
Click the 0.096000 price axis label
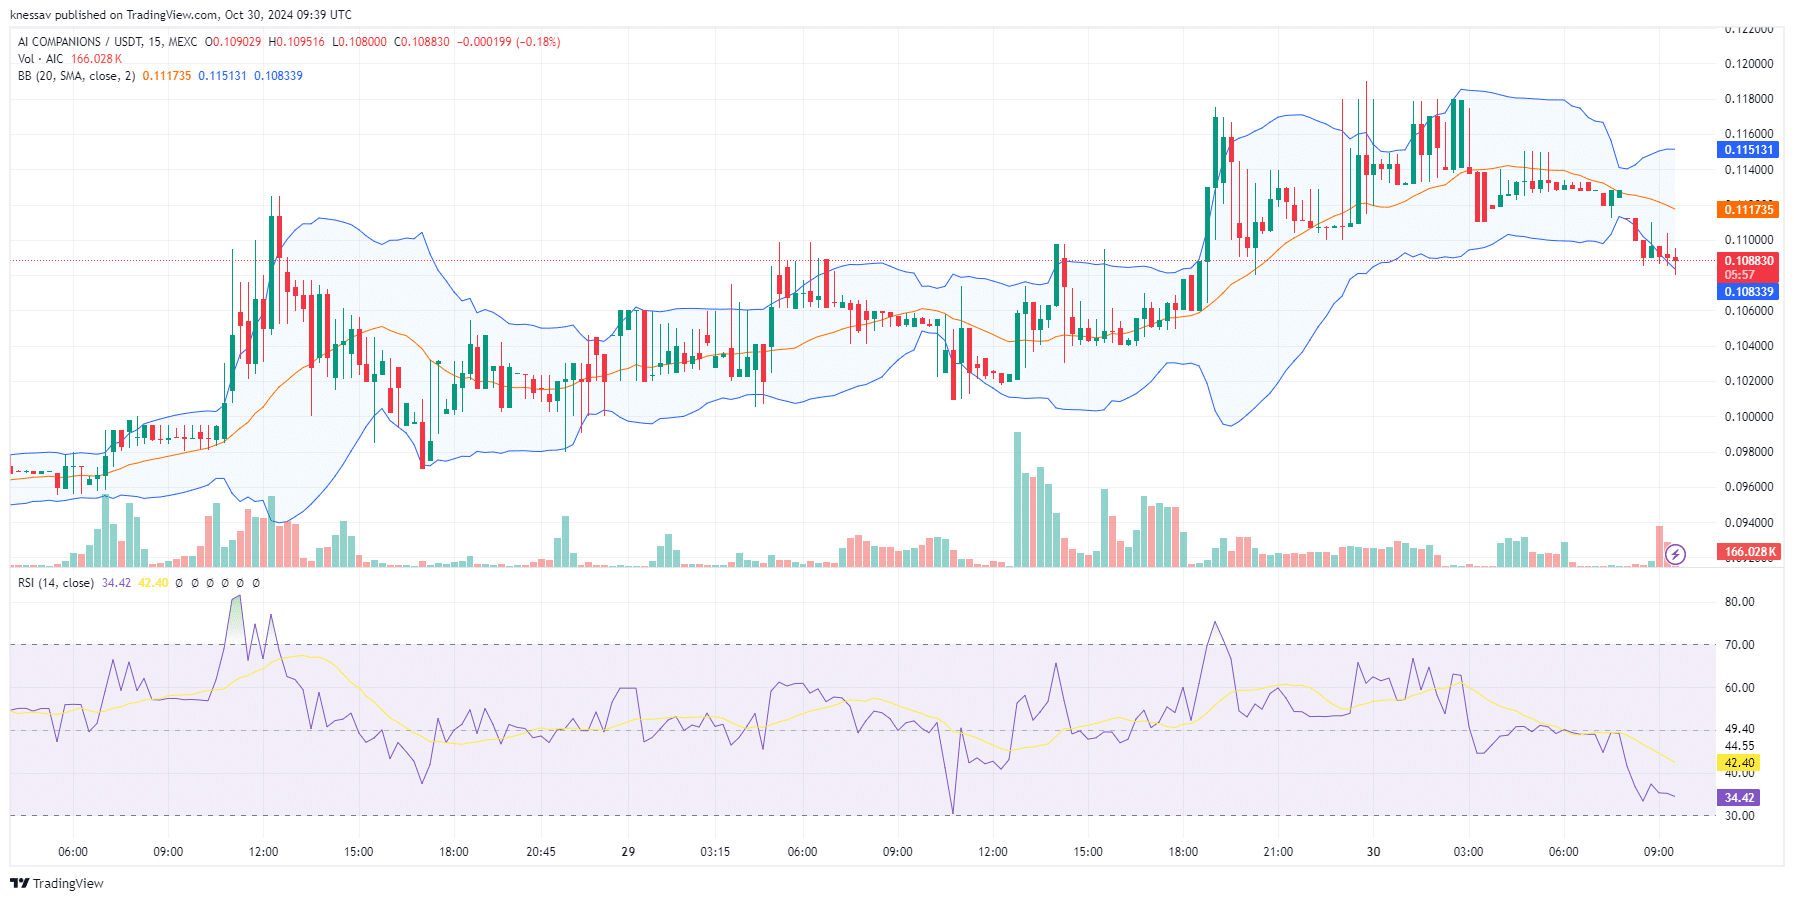tap(1749, 487)
